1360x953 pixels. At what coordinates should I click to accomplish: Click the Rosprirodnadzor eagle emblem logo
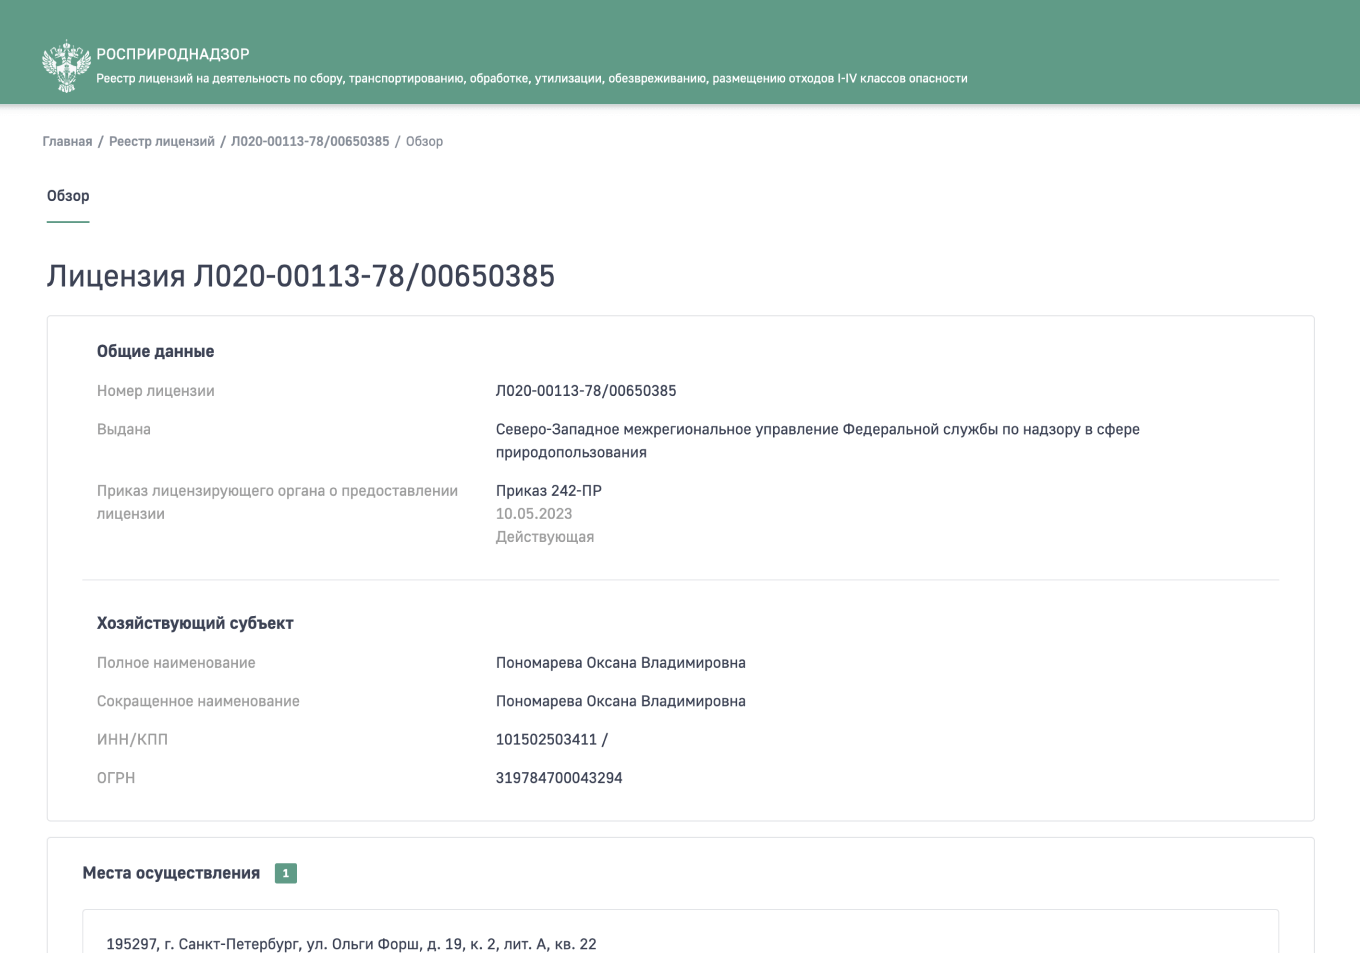click(x=66, y=66)
